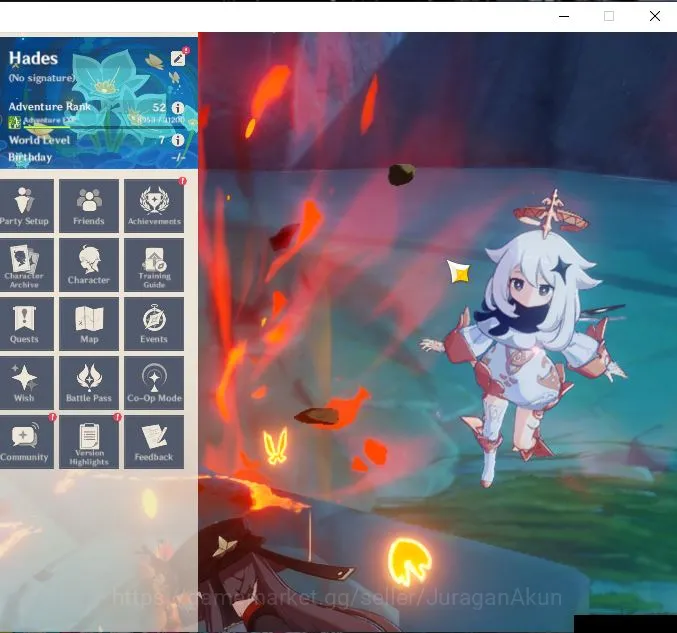The width and height of the screenshot is (677, 633).
Task: Open the Training Guide
Action: point(154,265)
